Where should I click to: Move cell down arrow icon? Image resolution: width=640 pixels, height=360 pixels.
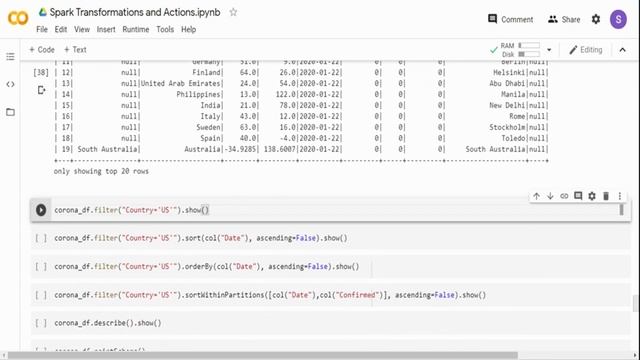pos(550,196)
